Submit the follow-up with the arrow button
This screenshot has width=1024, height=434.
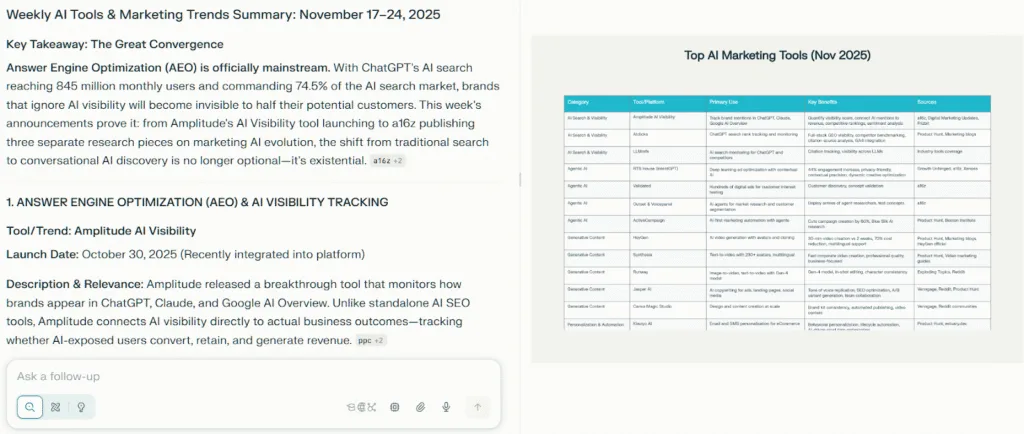click(x=478, y=407)
